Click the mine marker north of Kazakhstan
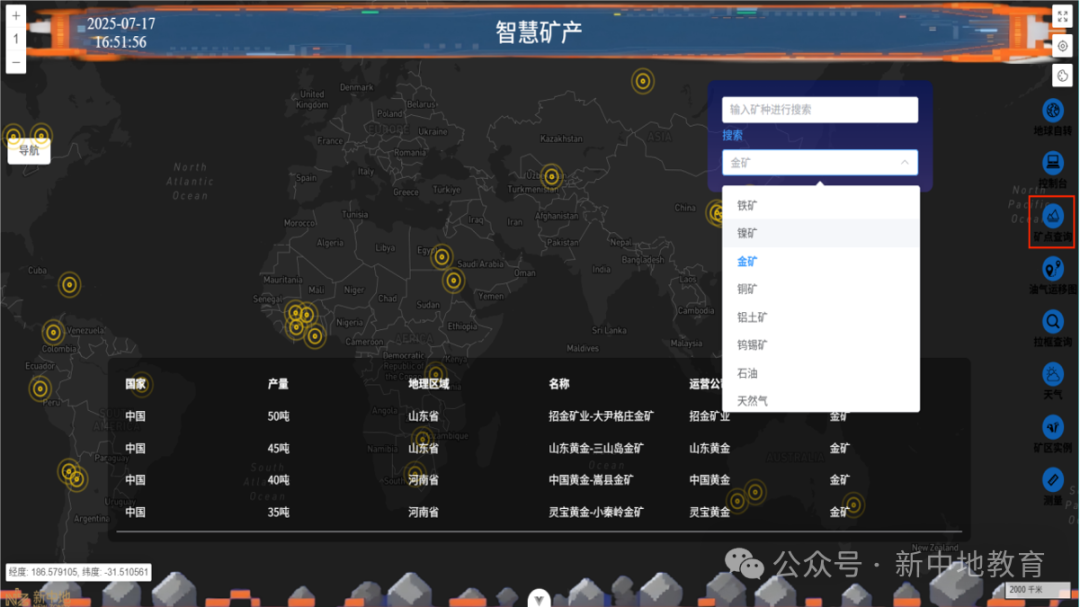The image size is (1080, 607). pyautogui.click(x=643, y=81)
